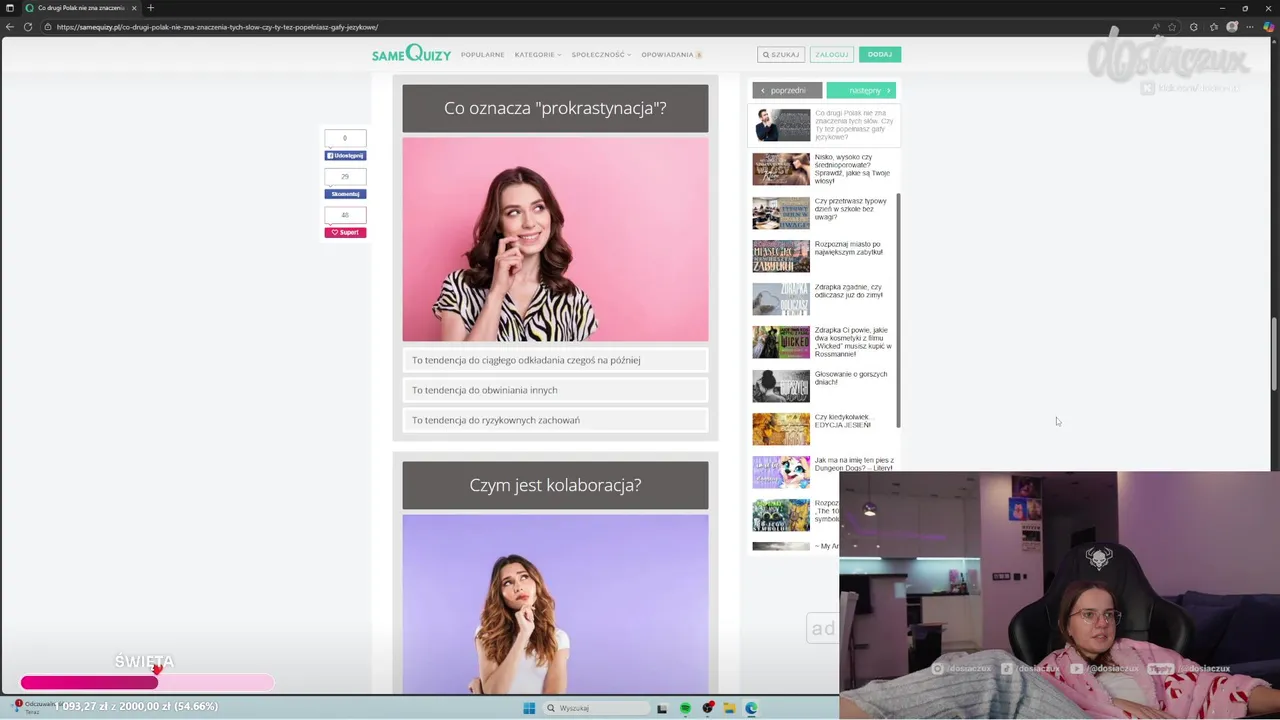Click the Zaloguj login button
Viewport: 1280px width, 720px height.
[831, 54]
